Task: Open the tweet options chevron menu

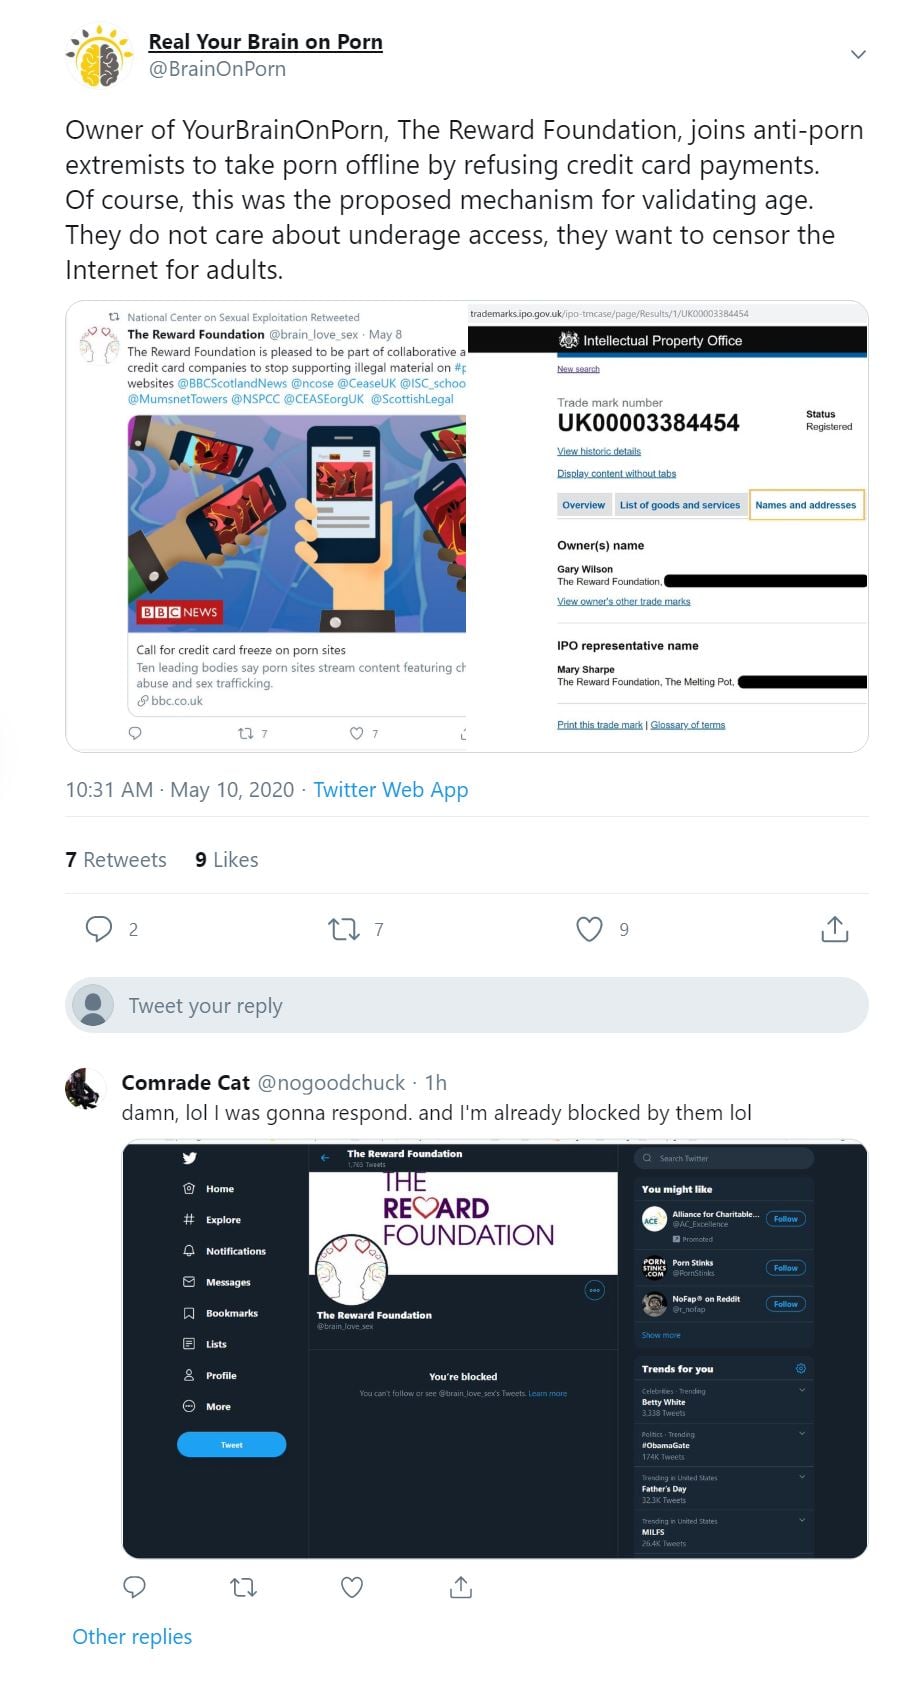Action: [858, 54]
